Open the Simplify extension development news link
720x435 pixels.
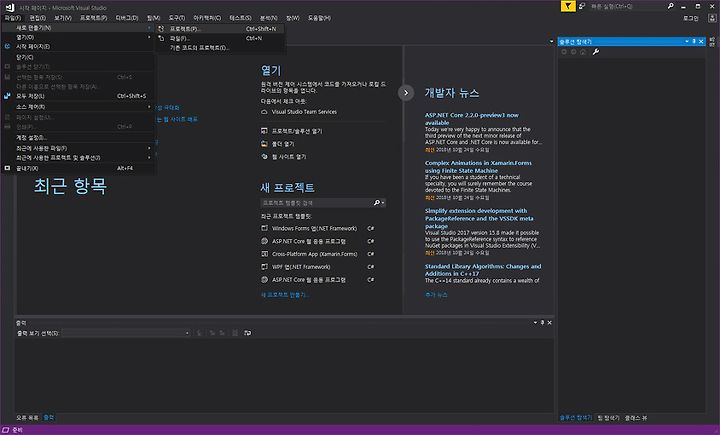[479, 218]
